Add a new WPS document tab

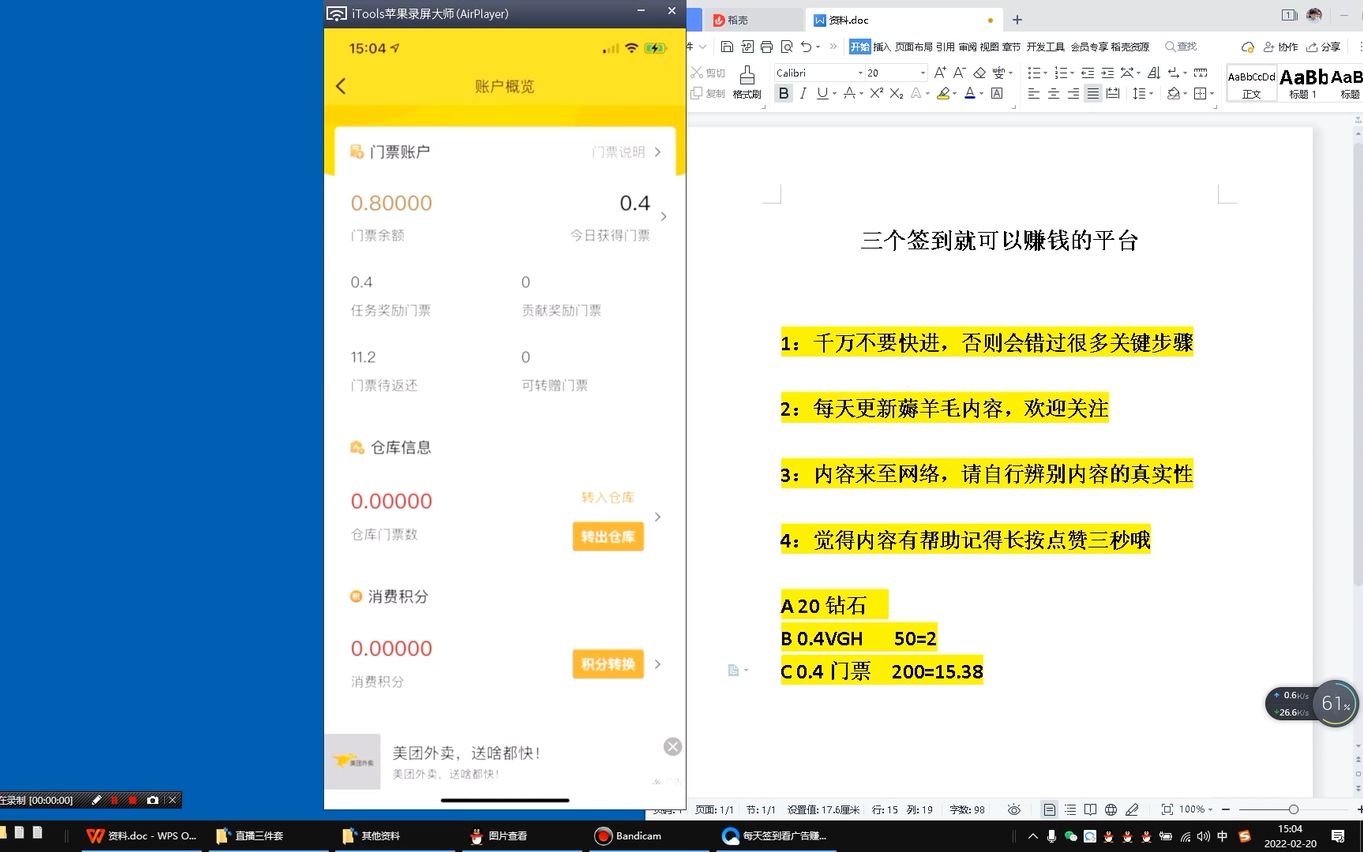tap(1017, 19)
